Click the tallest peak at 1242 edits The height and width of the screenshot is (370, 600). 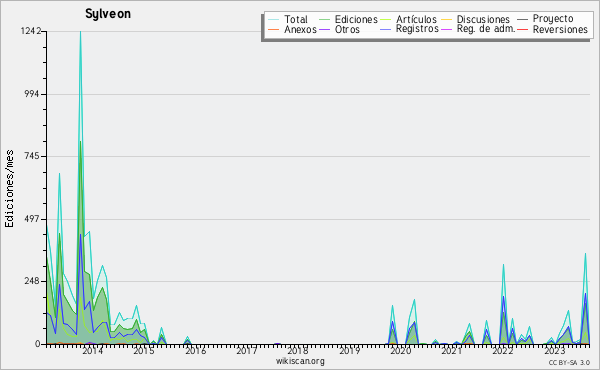(x=80, y=32)
